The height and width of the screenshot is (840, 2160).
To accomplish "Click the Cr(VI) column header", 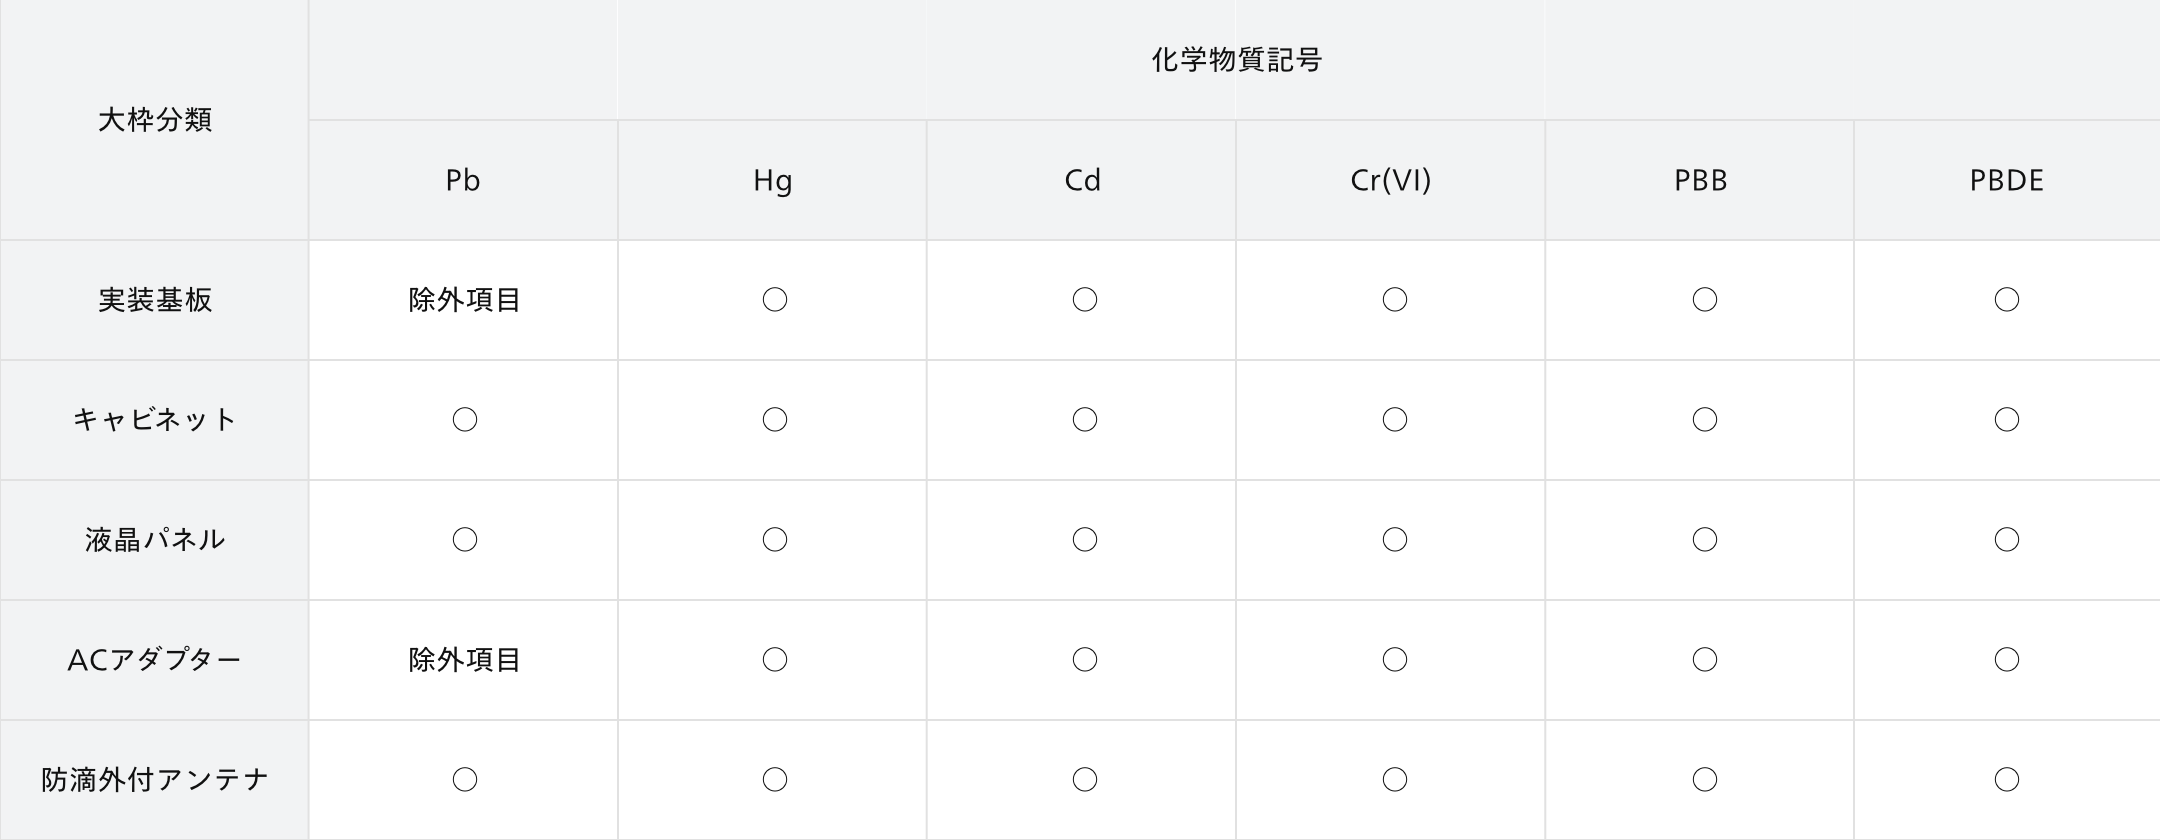I will [x=1391, y=180].
